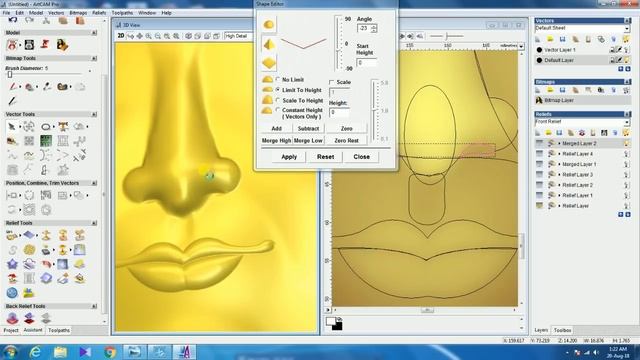Collapse the Vector Tools section
Viewport: 640px width, 360px height.
[x=94, y=114]
